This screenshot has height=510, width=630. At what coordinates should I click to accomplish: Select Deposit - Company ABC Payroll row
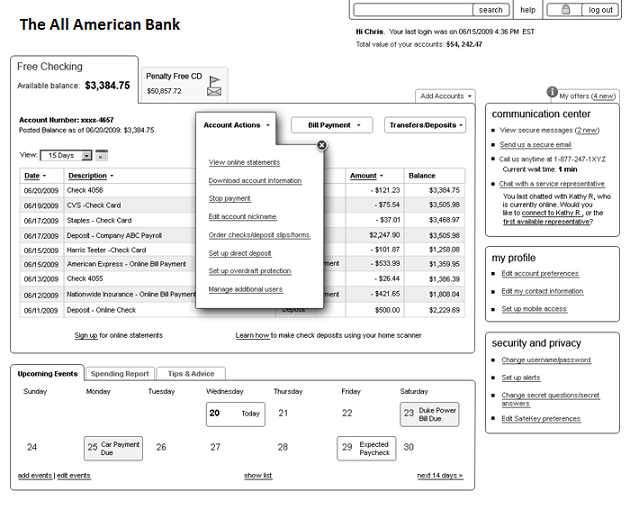[242, 235]
